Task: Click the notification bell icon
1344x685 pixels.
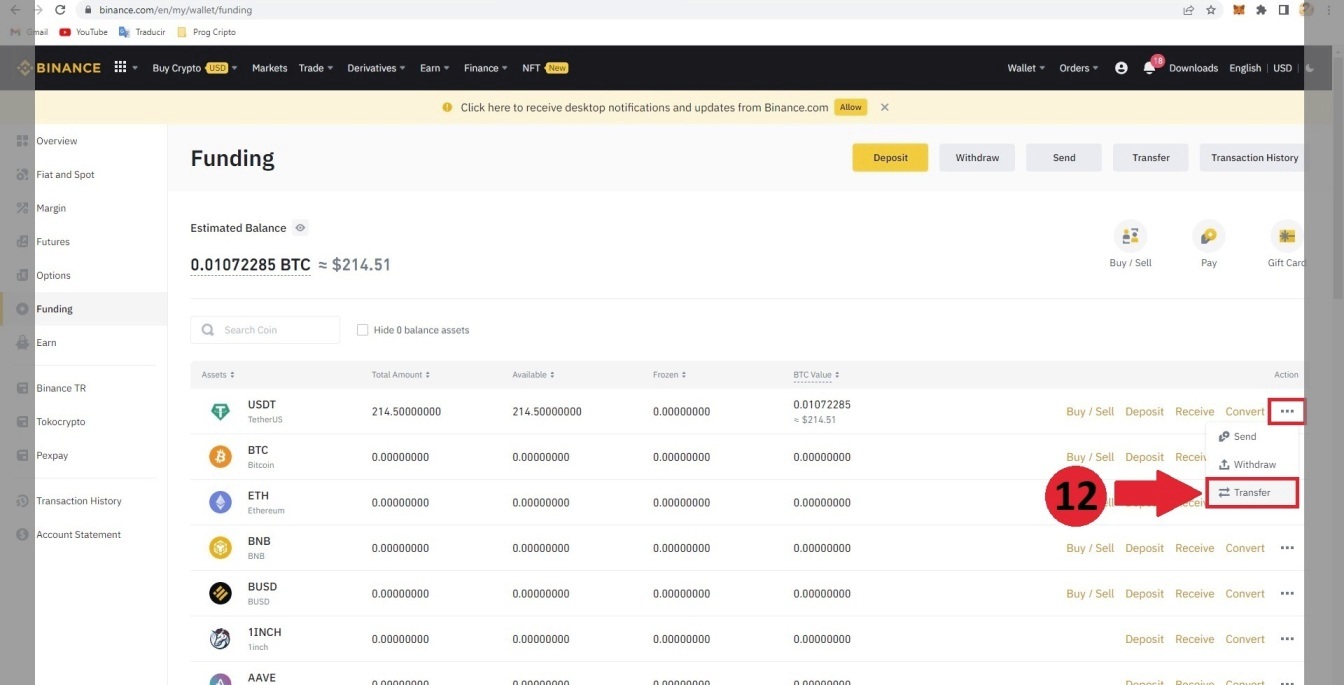Action: pyautogui.click(x=1149, y=68)
